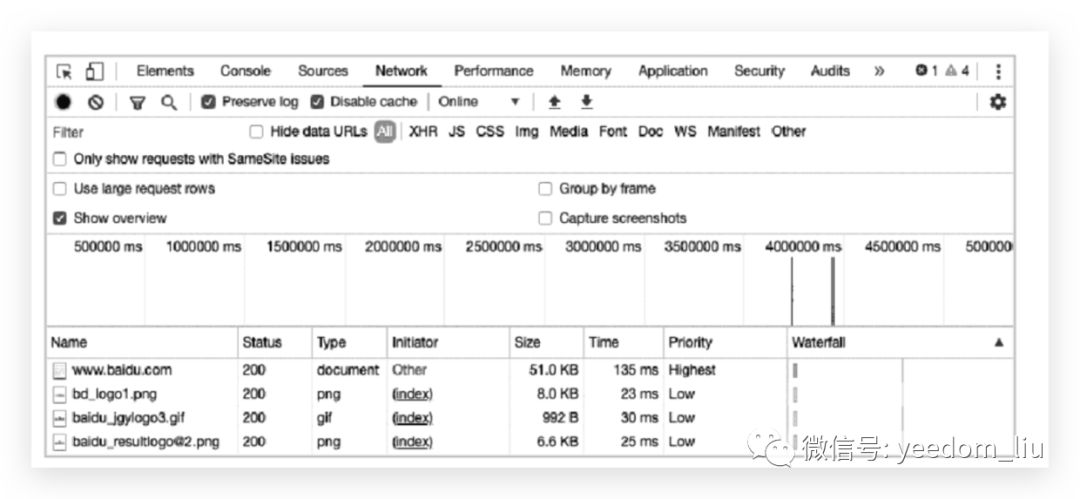Toggle the device toolbar icon
Image resolution: width=1080 pixels, height=499 pixels.
click(94, 71)
